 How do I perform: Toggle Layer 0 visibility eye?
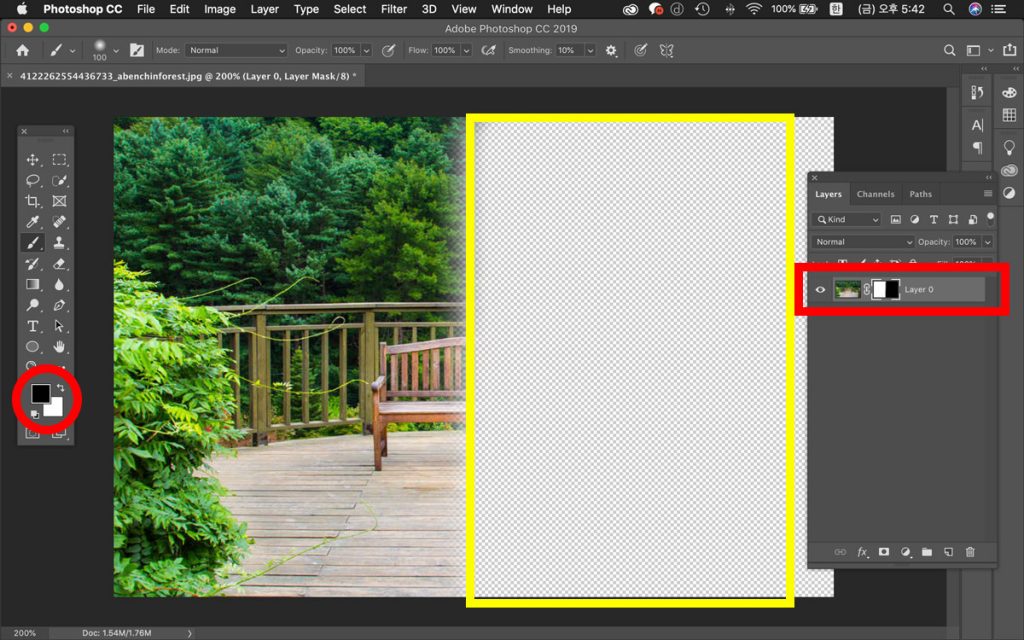[820, 289]
